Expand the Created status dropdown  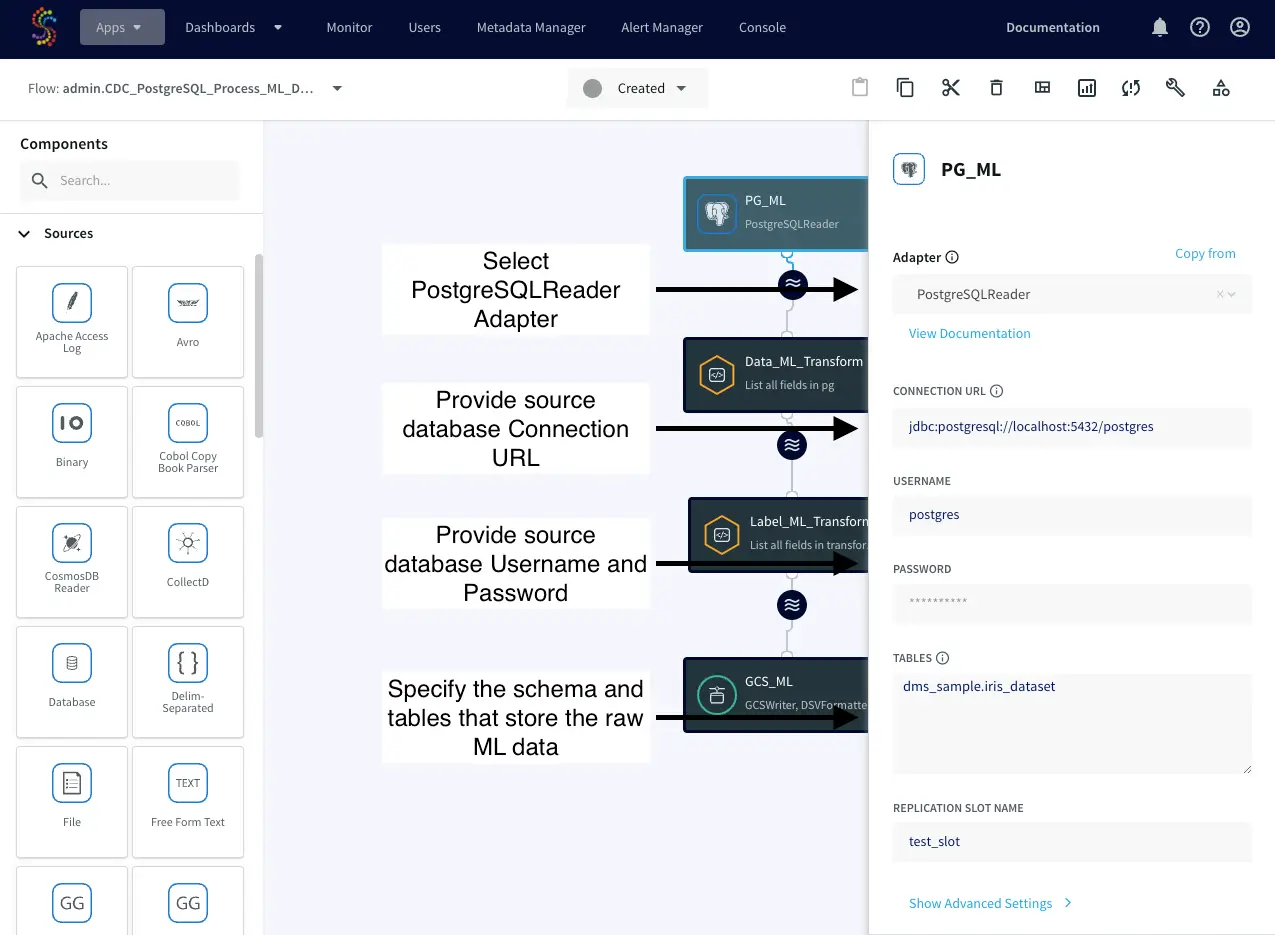tap(638, 88)
